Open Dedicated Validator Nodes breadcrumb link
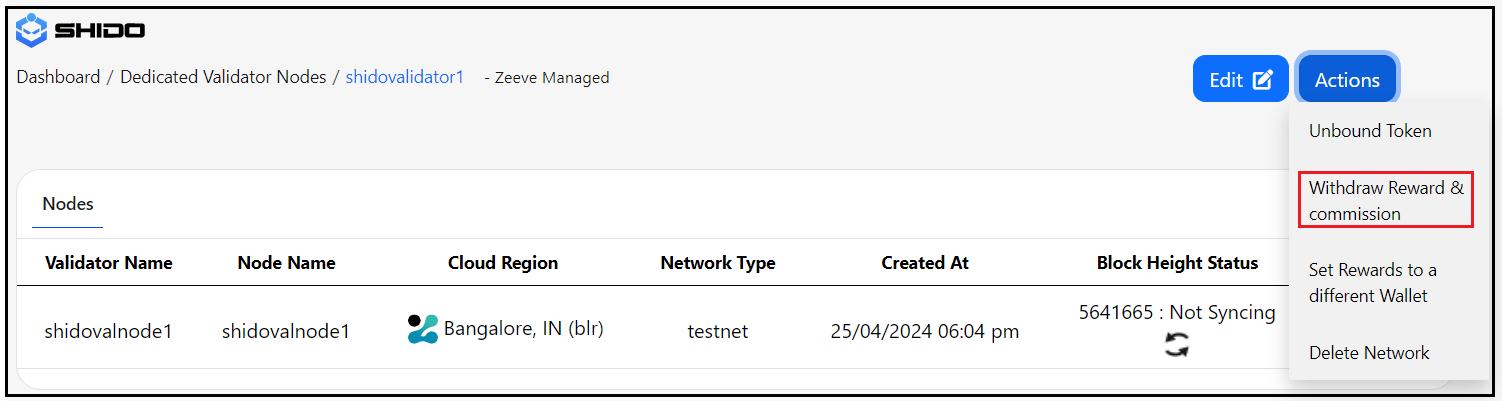Image resolution: width=1502 pixels, height=401 pixels. point(223,77)
